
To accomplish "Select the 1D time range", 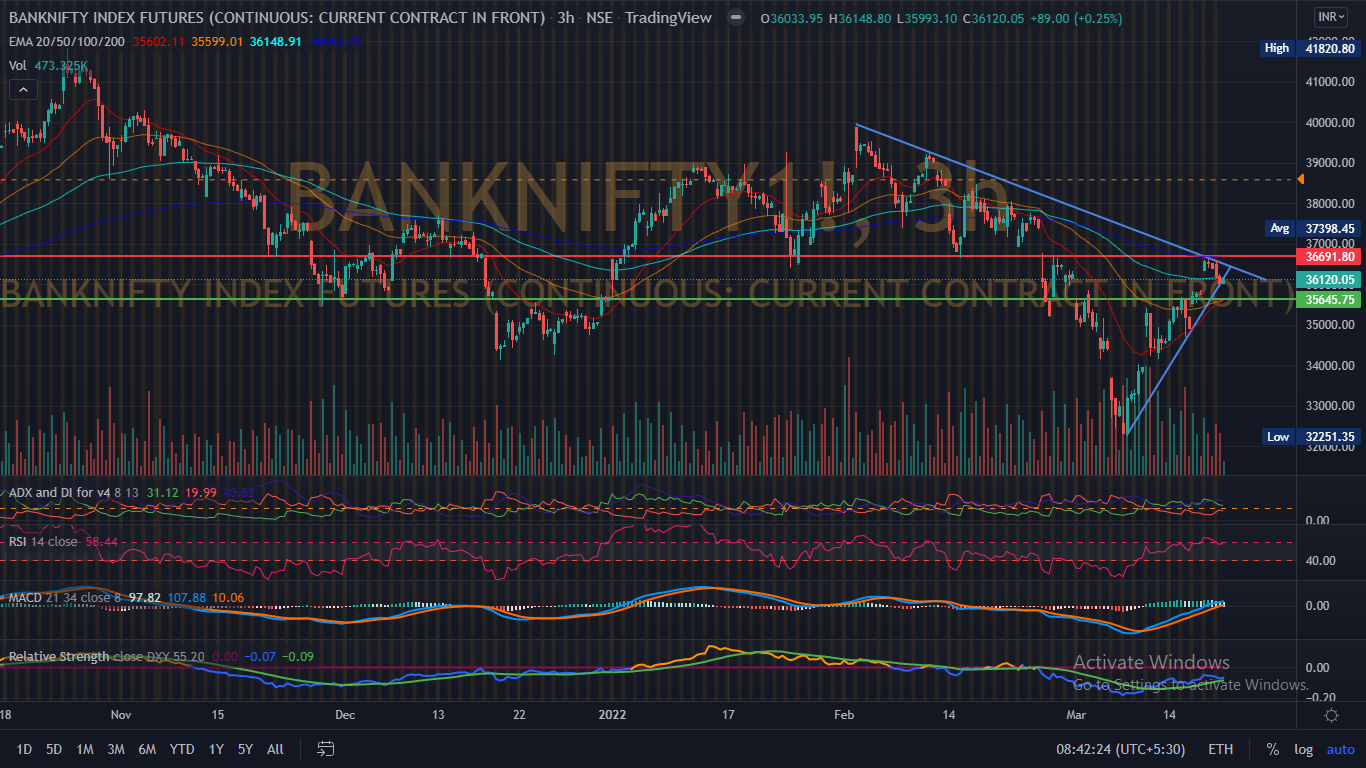I will pyautogui.click(x=24, y=749).
